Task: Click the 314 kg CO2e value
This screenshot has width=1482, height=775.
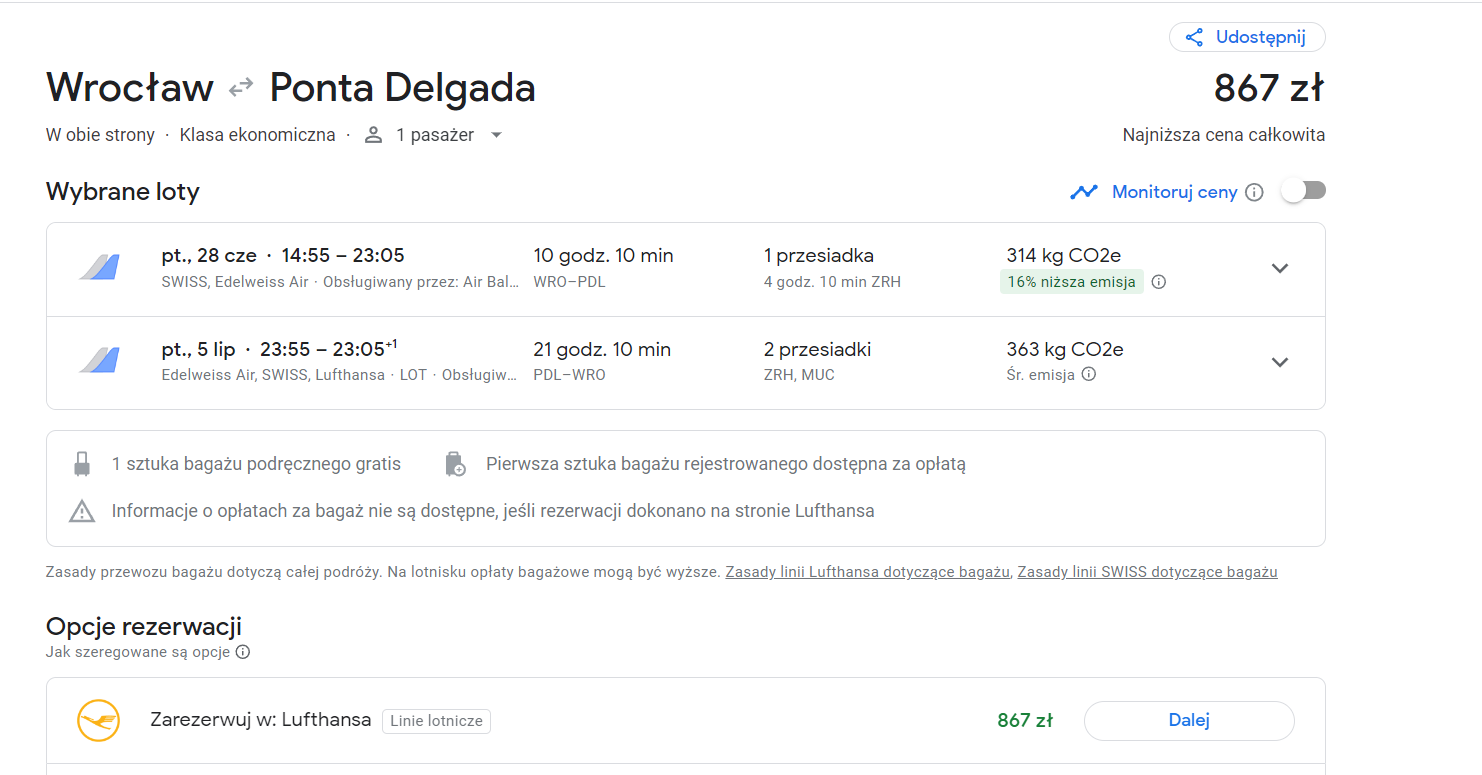Action: [x=1063, y=255]
